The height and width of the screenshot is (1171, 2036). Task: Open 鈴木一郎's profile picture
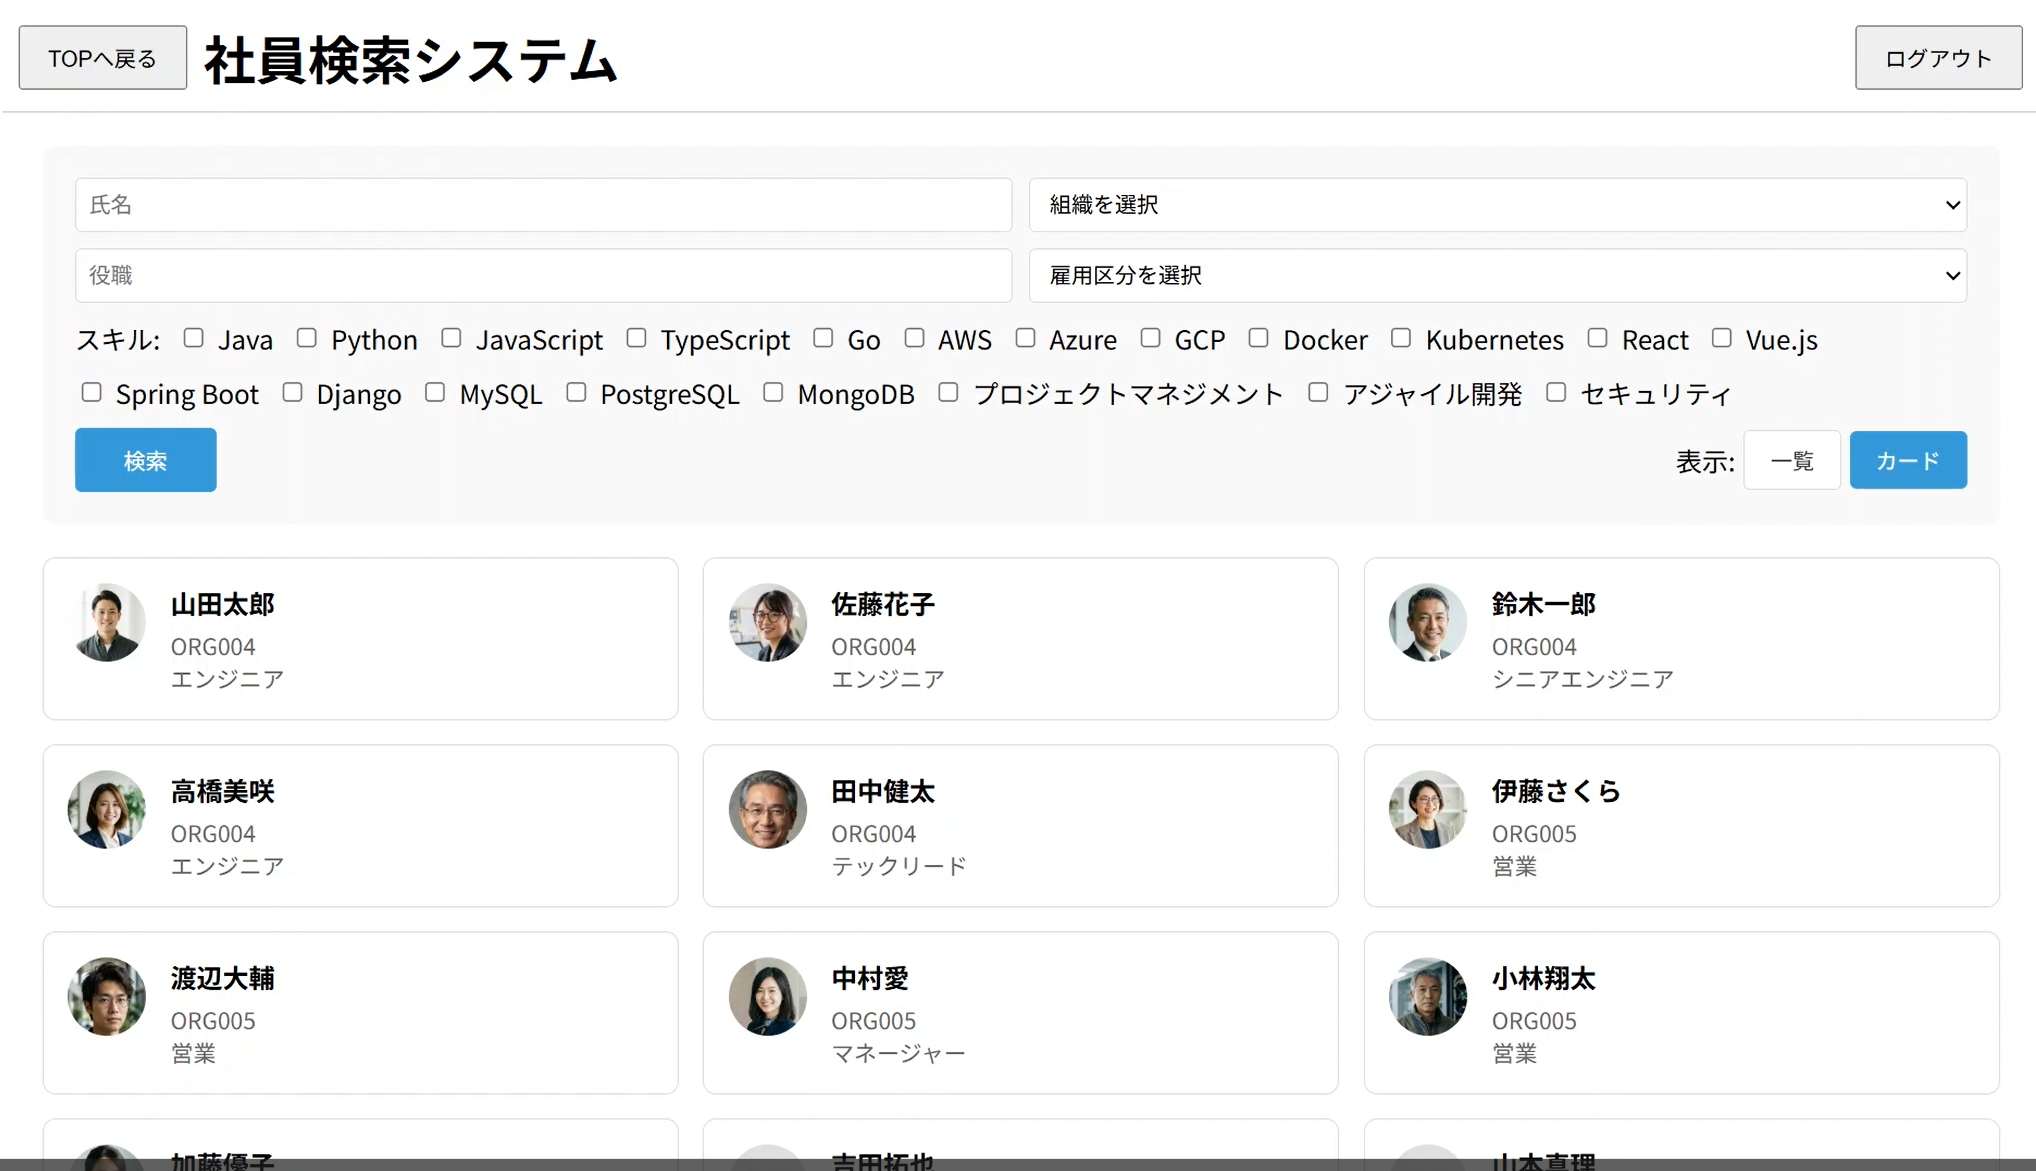tap(1427, 622)
